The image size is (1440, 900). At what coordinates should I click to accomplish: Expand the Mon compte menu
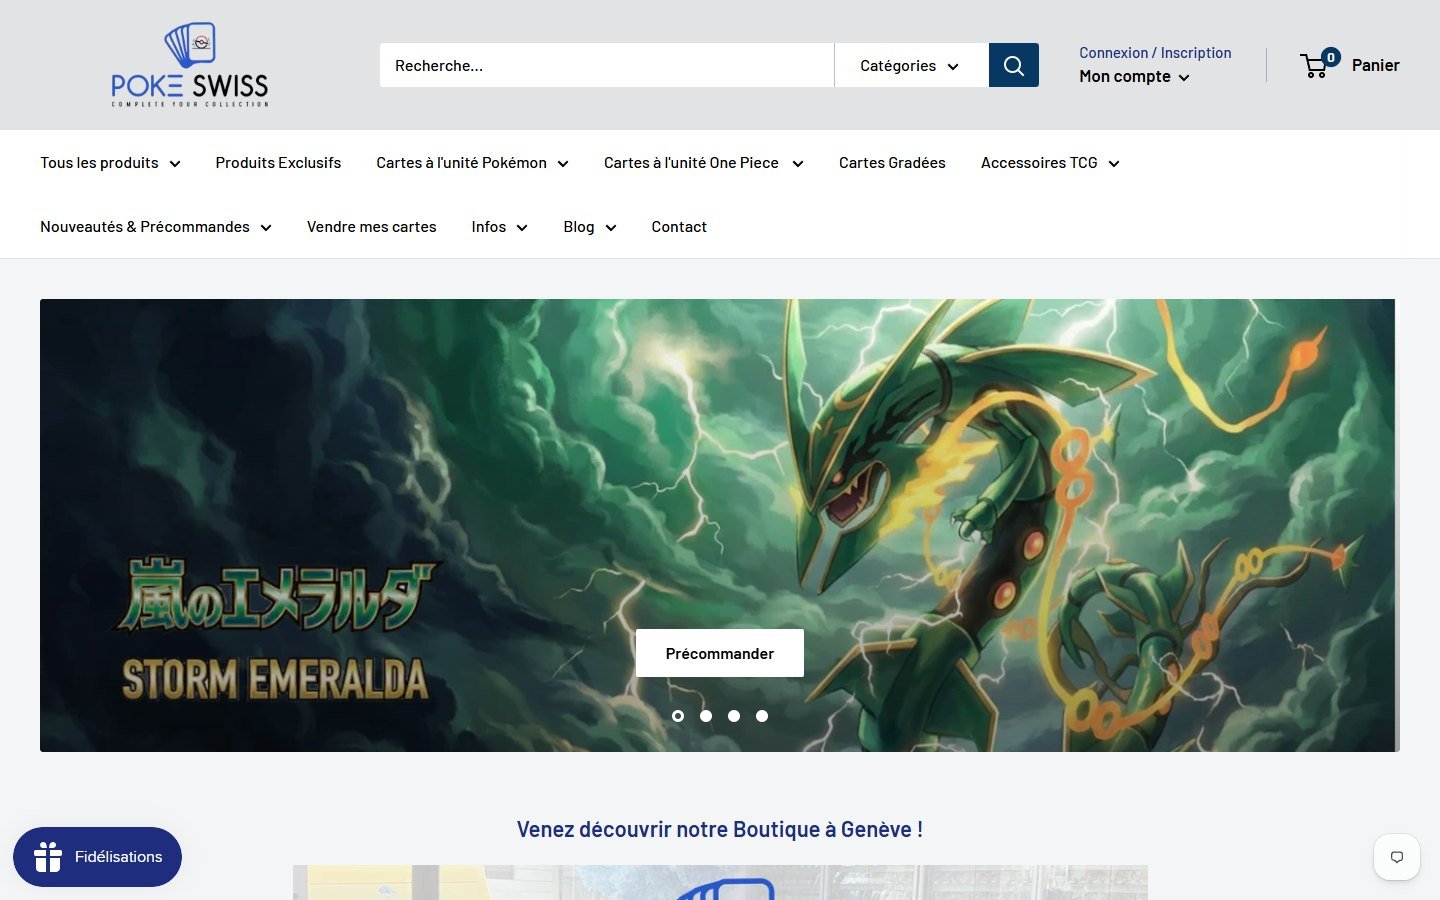(1134, 77)
